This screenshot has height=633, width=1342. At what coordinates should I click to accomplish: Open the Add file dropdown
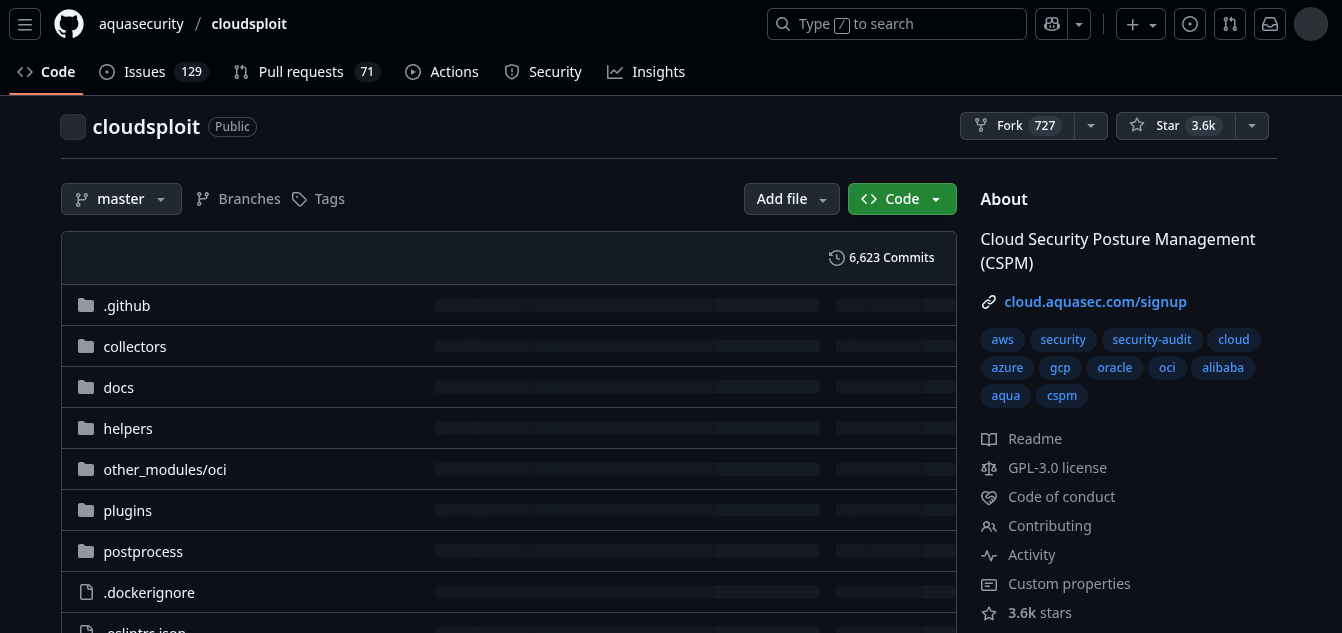pos(791,199)
